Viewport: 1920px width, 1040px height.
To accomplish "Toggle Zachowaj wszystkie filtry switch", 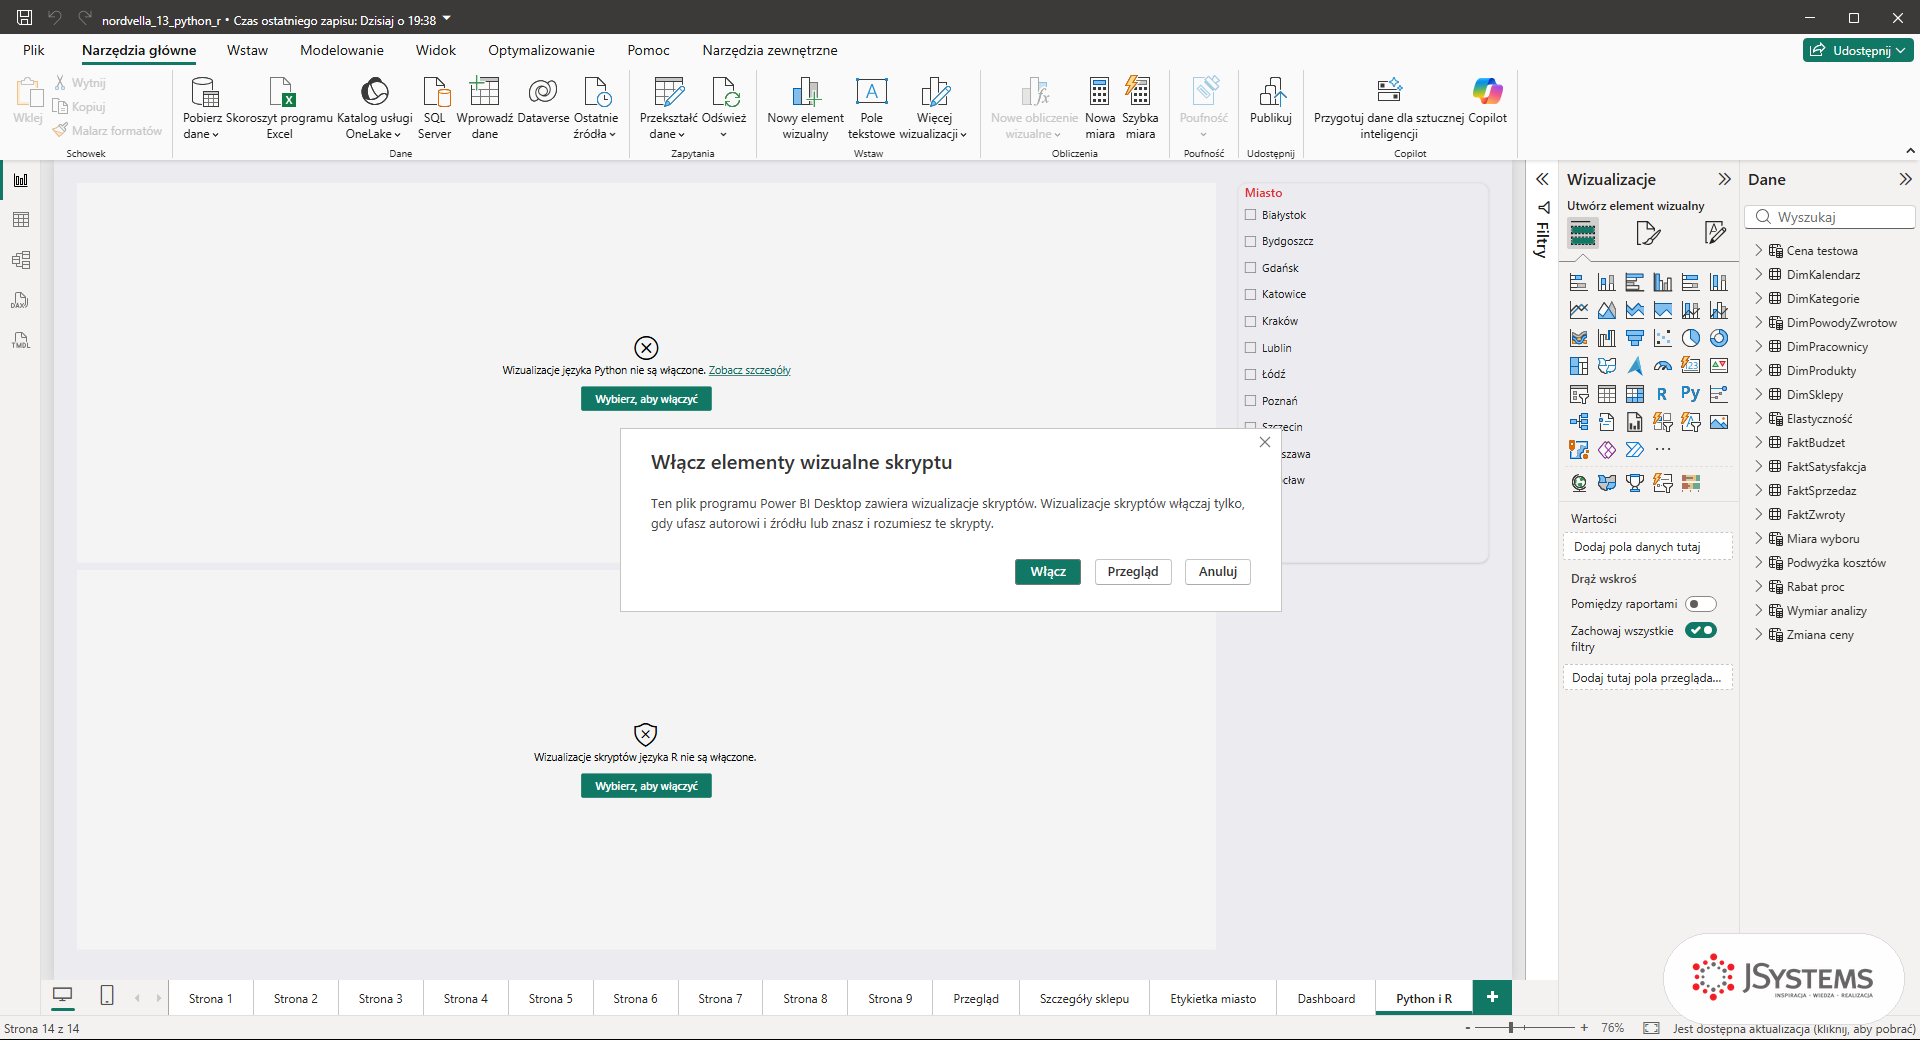I will coord(1700,630).
